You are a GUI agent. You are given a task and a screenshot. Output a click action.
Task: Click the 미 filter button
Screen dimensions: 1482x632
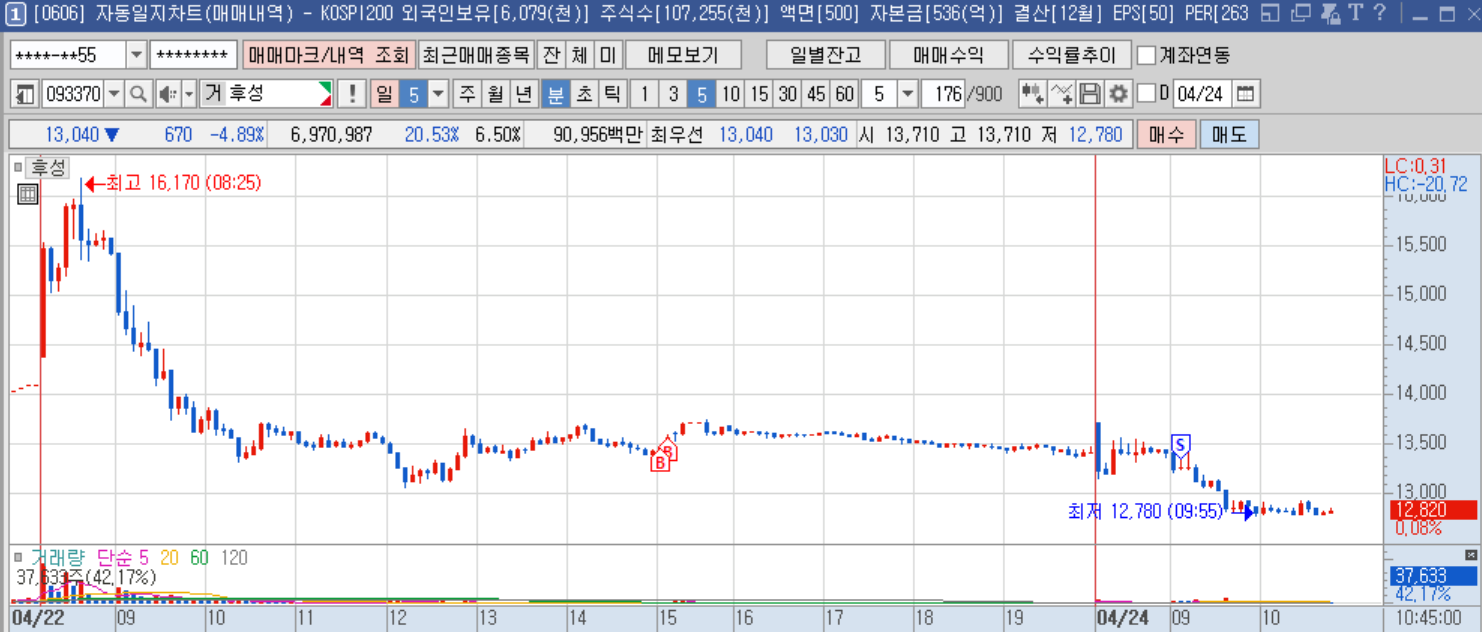pos(607,55)
